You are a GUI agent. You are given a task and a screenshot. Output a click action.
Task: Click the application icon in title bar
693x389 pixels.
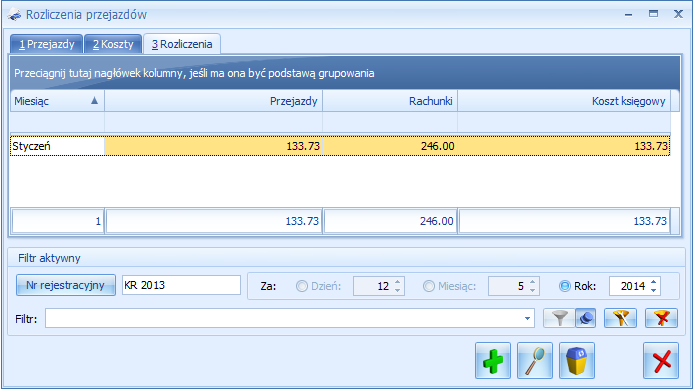[15, 15]
